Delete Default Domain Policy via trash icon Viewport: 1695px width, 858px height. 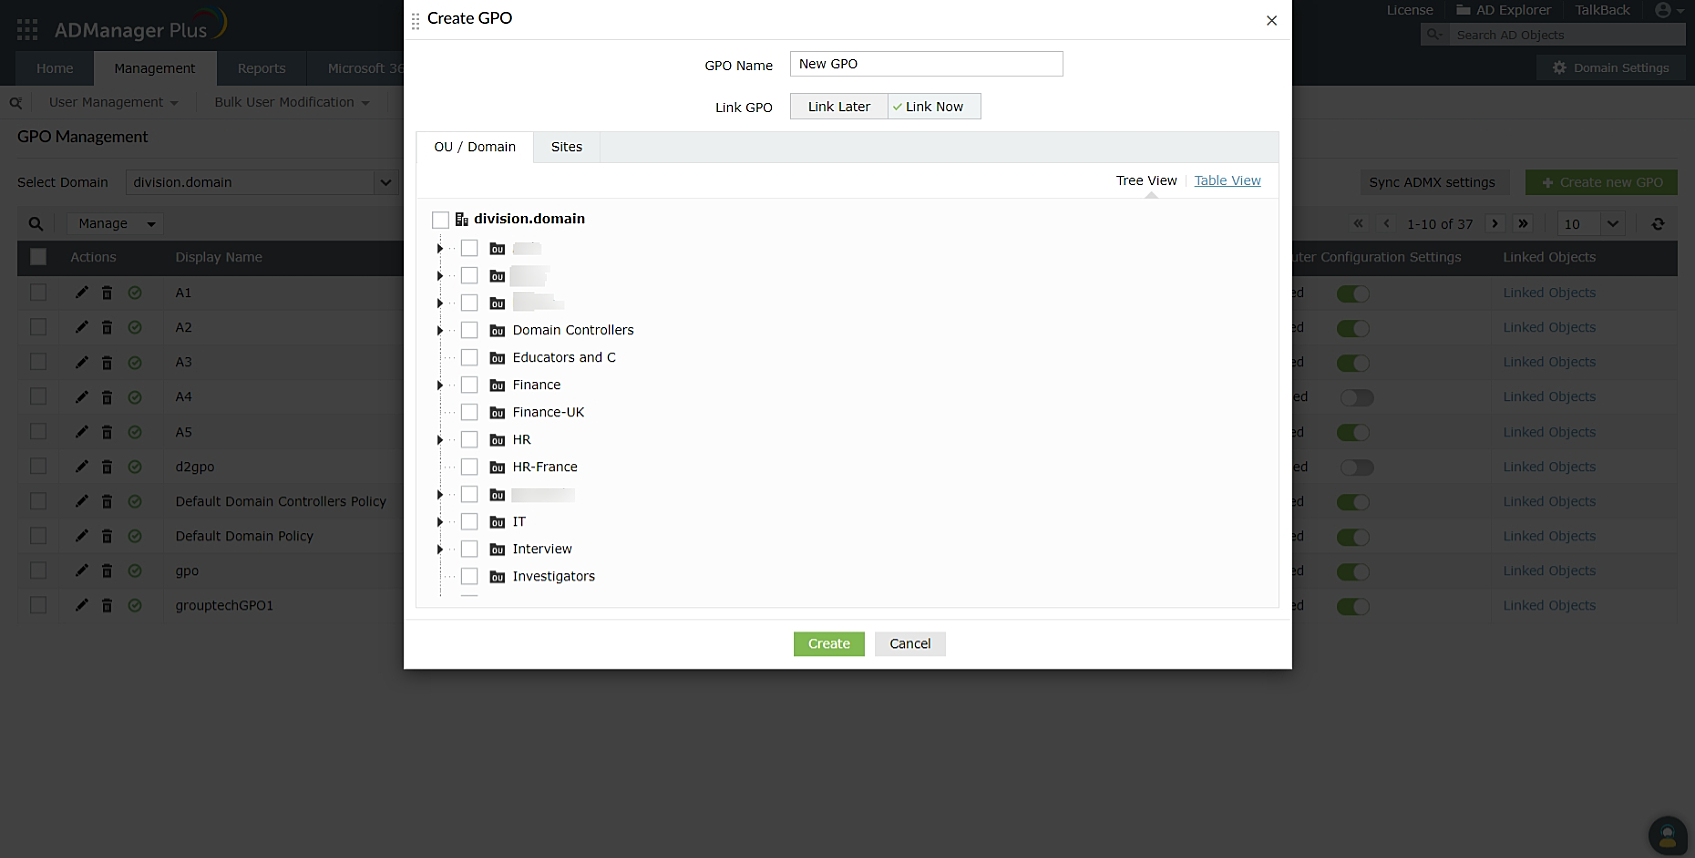(107, 536)
